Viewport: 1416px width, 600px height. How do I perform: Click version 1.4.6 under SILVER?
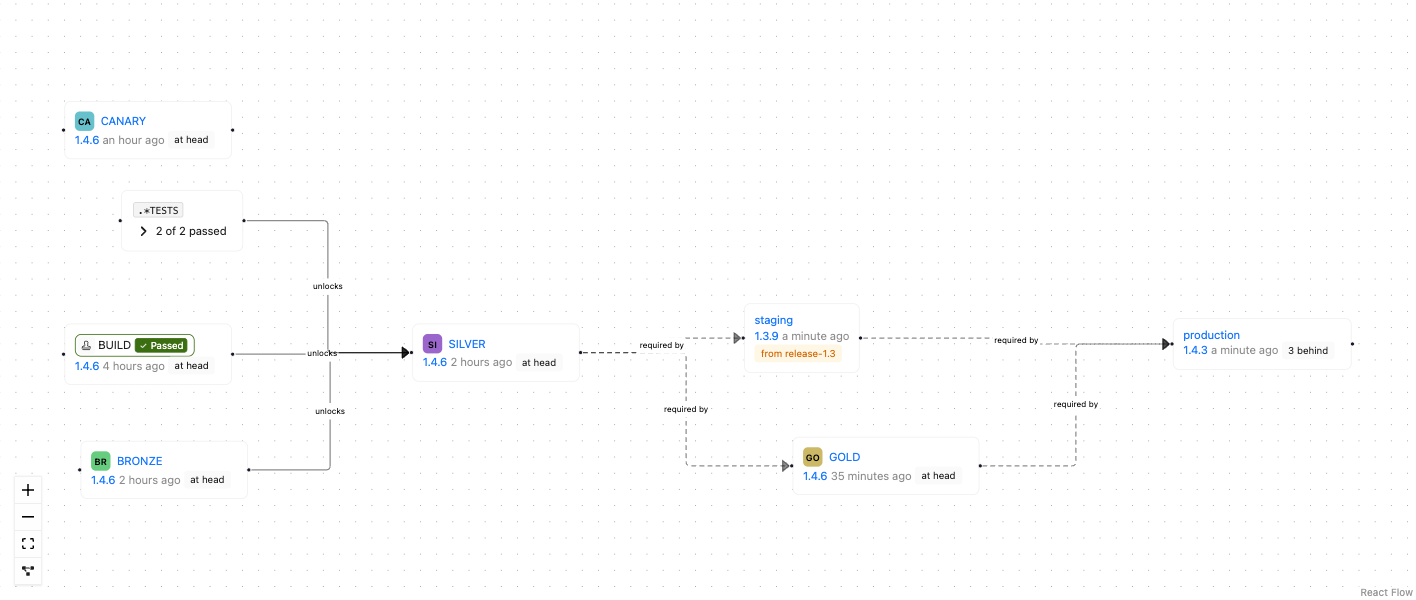(x=435, y=362)
